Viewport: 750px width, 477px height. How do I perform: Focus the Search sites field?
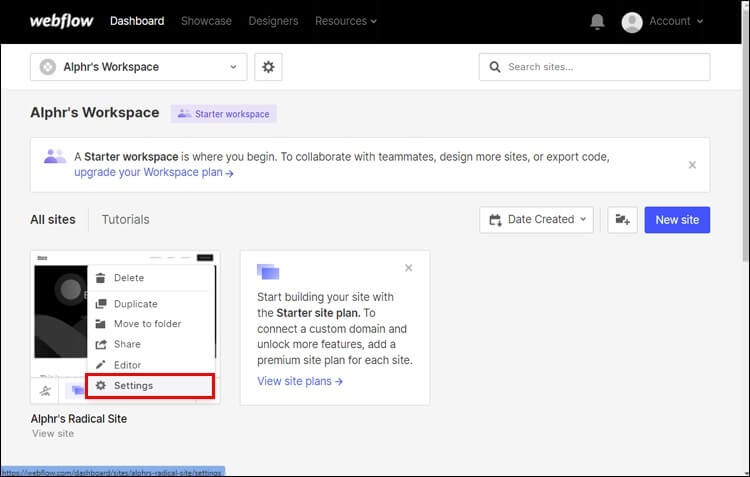[595, 67]
